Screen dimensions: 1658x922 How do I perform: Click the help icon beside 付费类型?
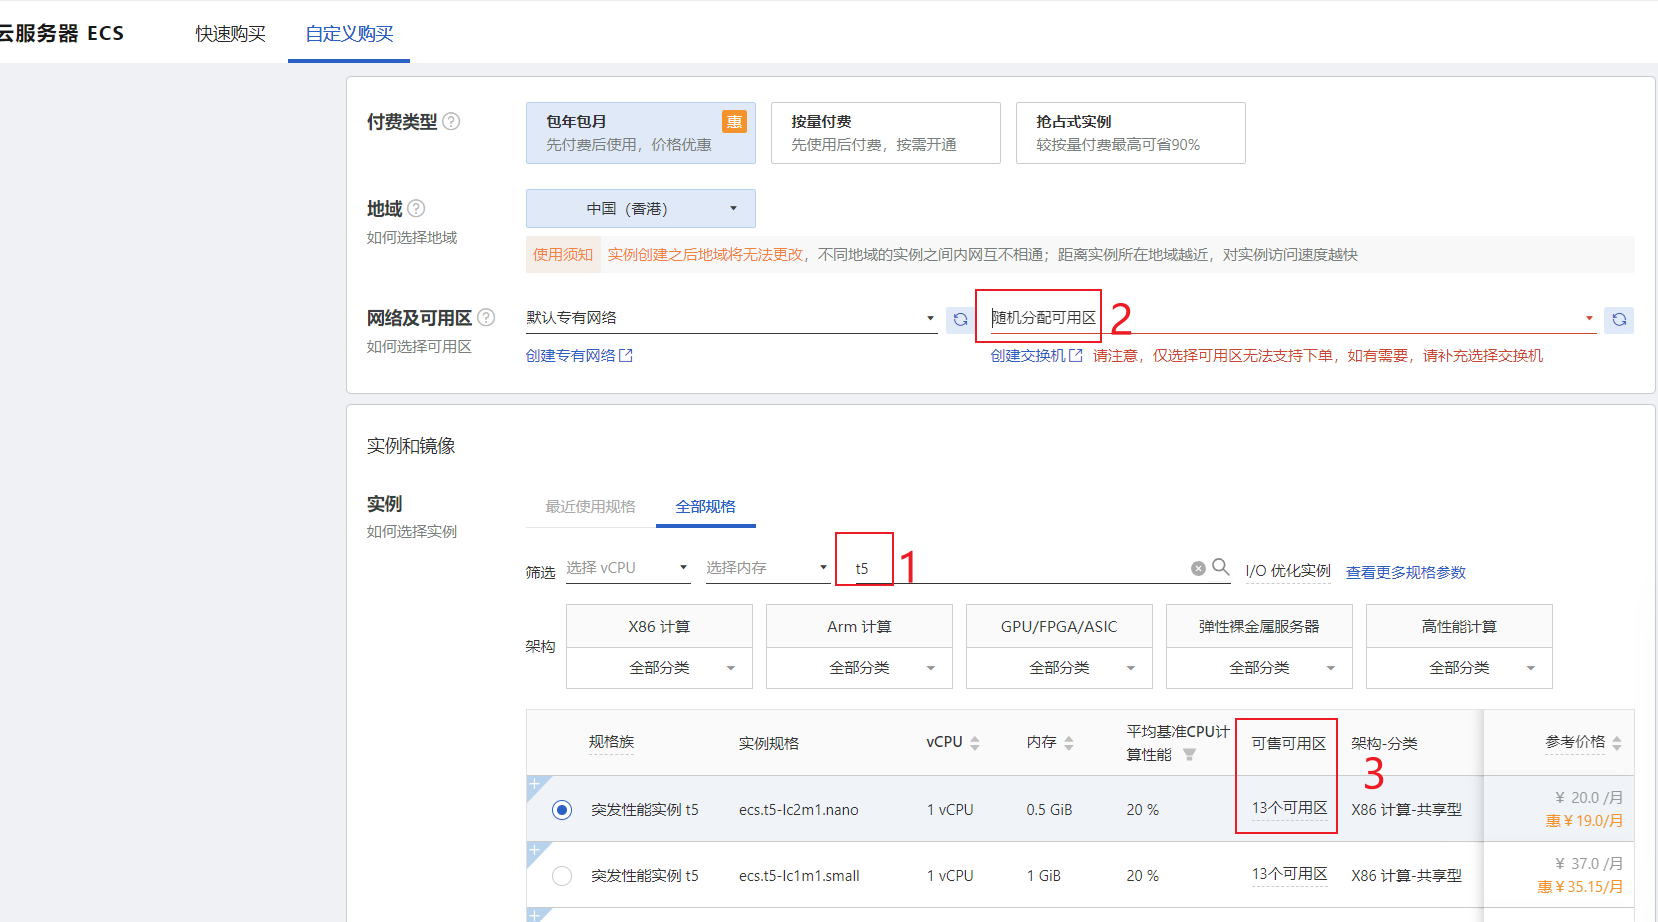coord(451,121)
